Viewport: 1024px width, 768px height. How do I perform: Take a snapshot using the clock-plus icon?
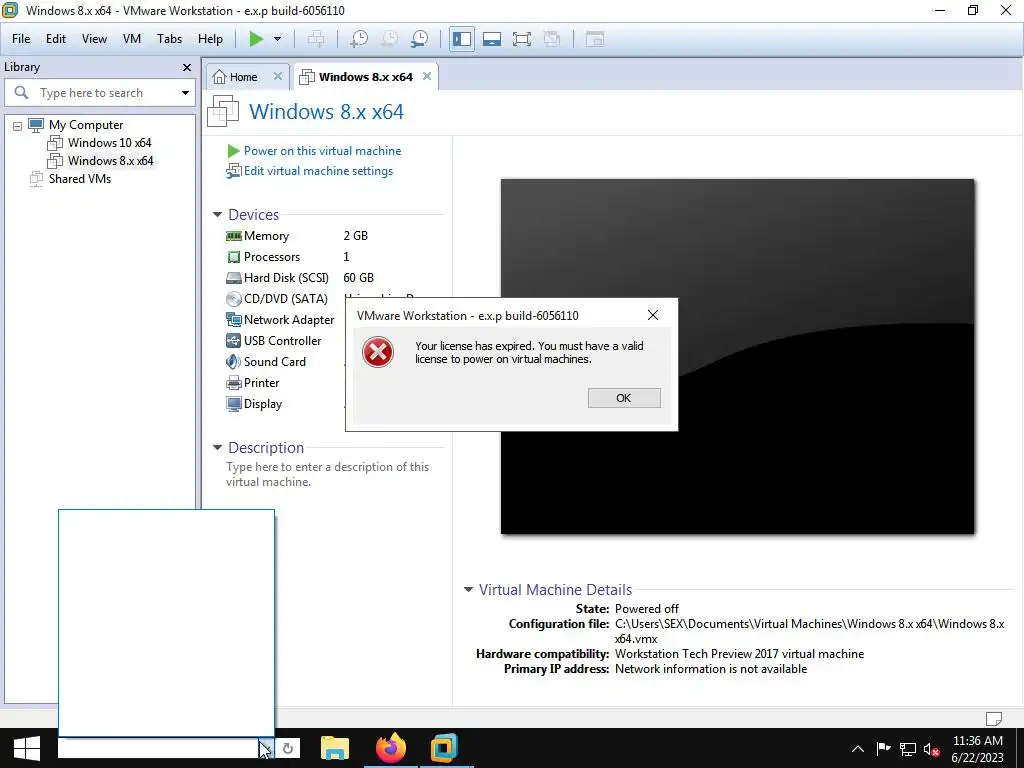(359, 39)
